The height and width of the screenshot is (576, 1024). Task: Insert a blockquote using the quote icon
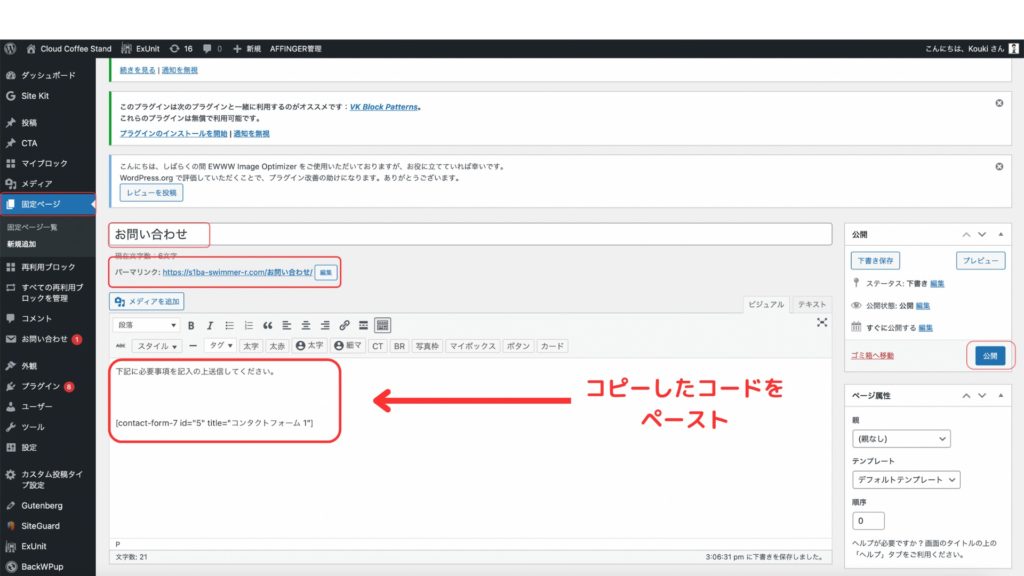(267, 325)
